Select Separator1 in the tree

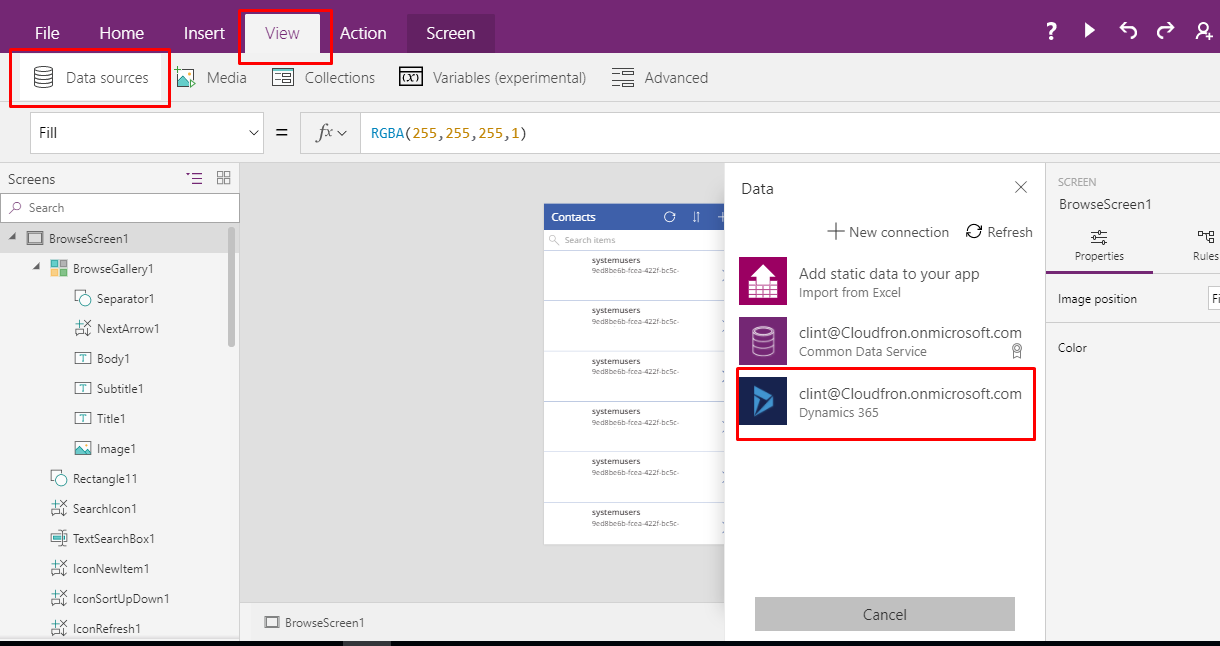pos(125,299)
